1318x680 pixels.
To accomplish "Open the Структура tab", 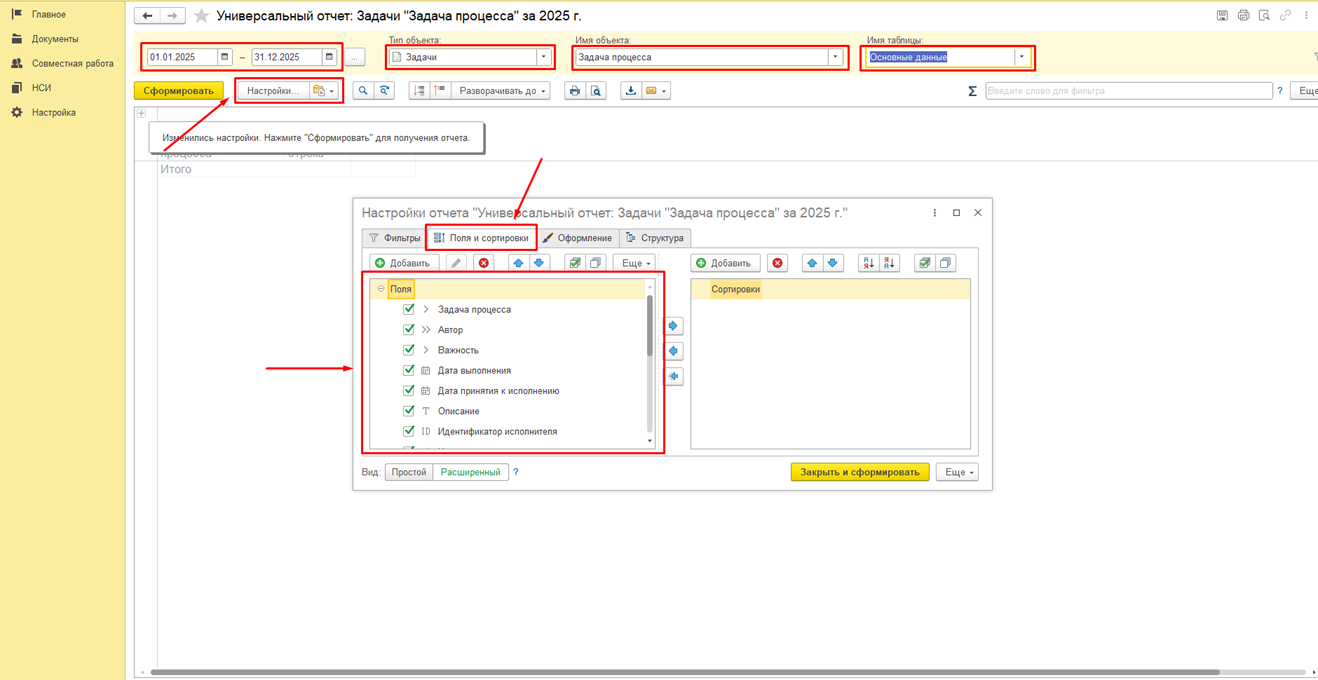I will 654,238.
